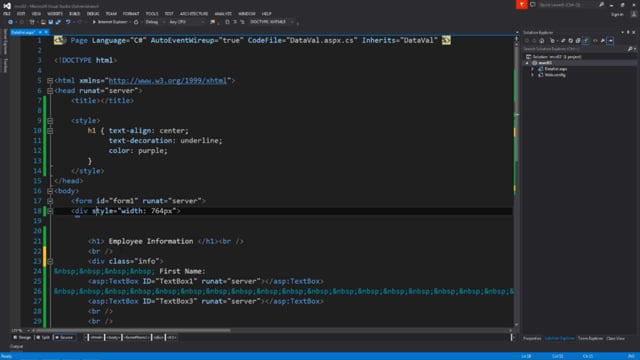Click the Solution Explorer Home icon
The width and height of the screenshot is (640, 360).
pos(542,40)
